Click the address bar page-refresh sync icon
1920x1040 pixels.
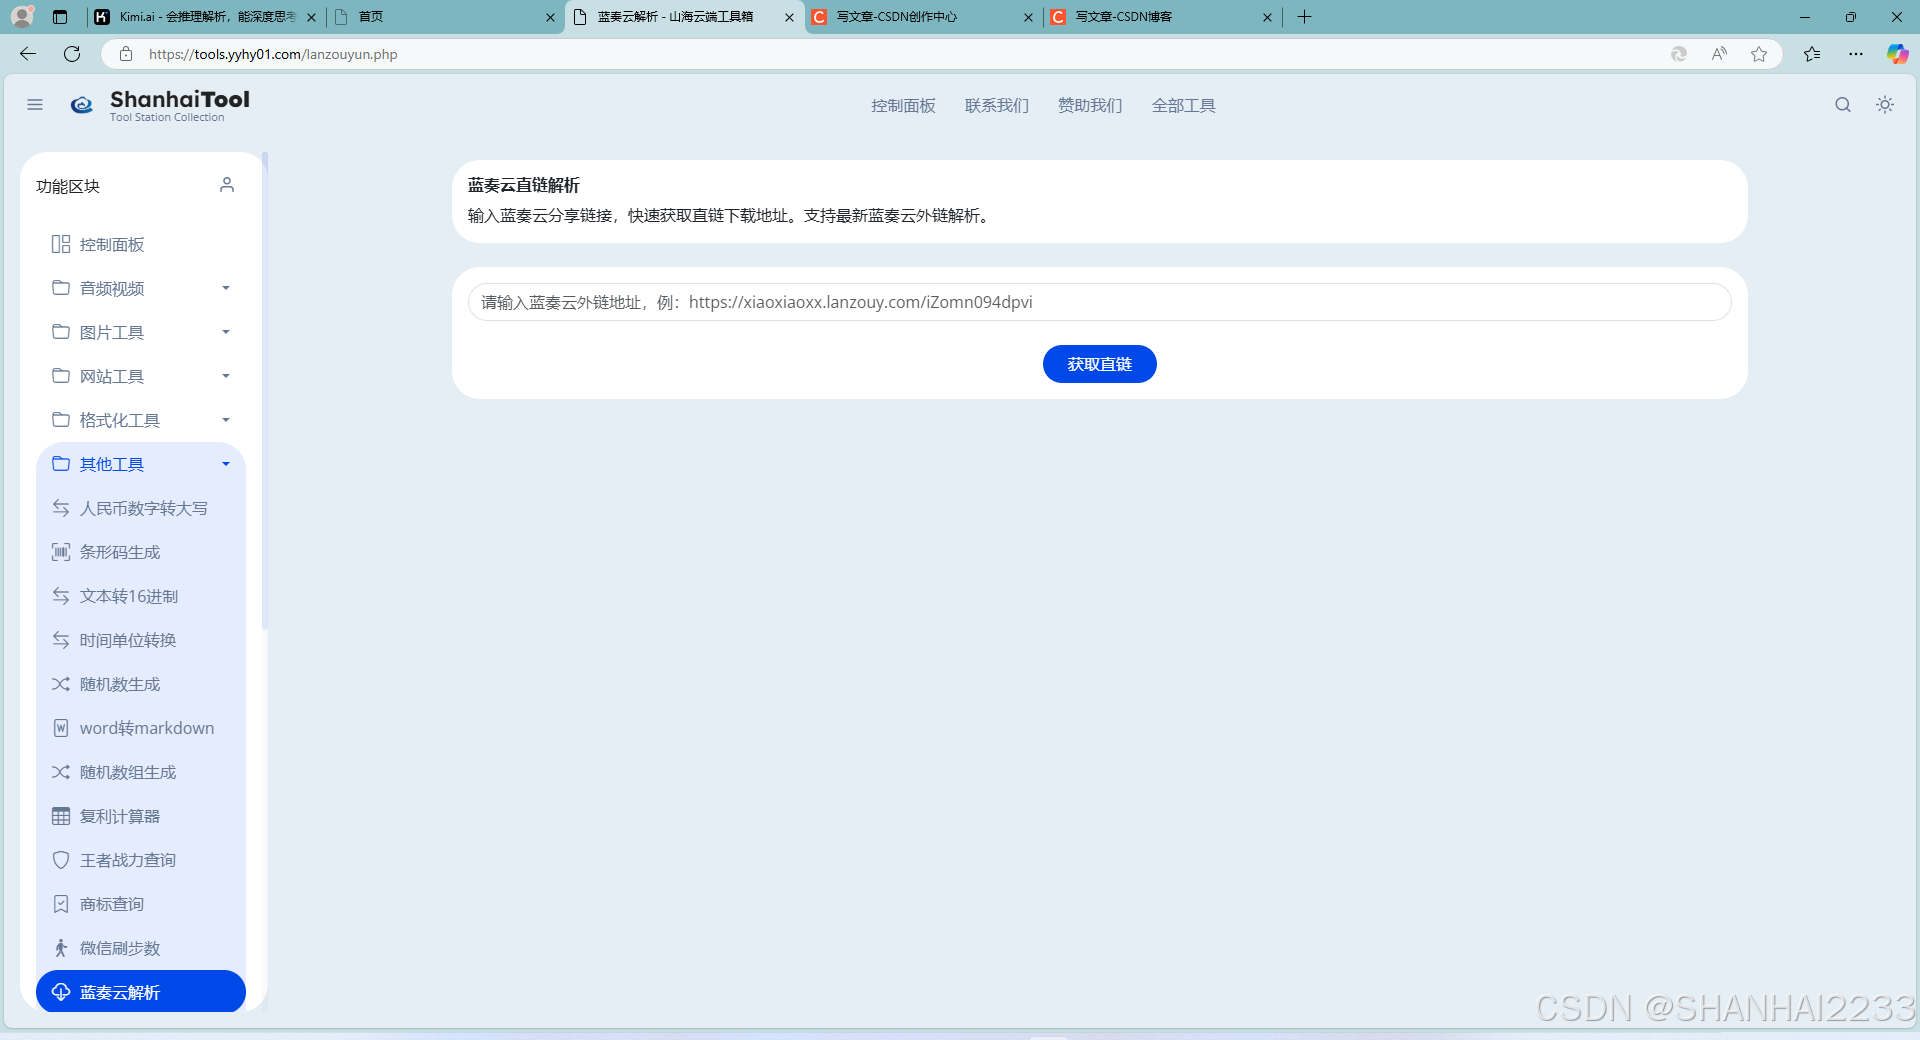(1679, 54)
